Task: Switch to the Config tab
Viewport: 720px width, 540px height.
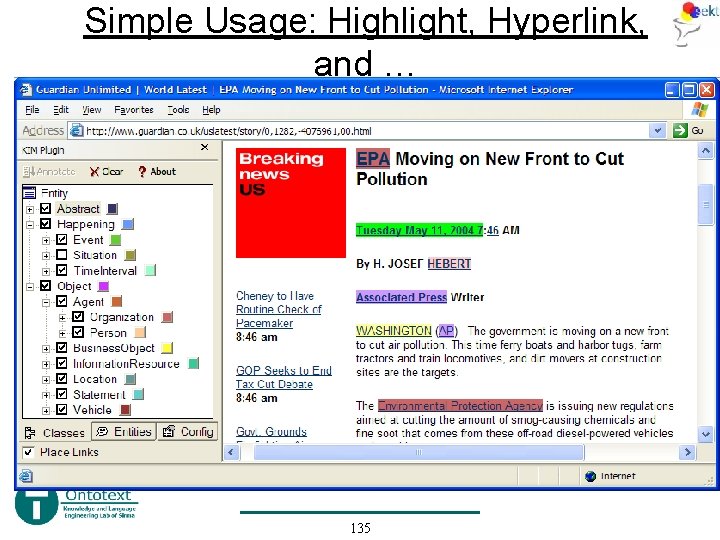Action: point(187,432)
